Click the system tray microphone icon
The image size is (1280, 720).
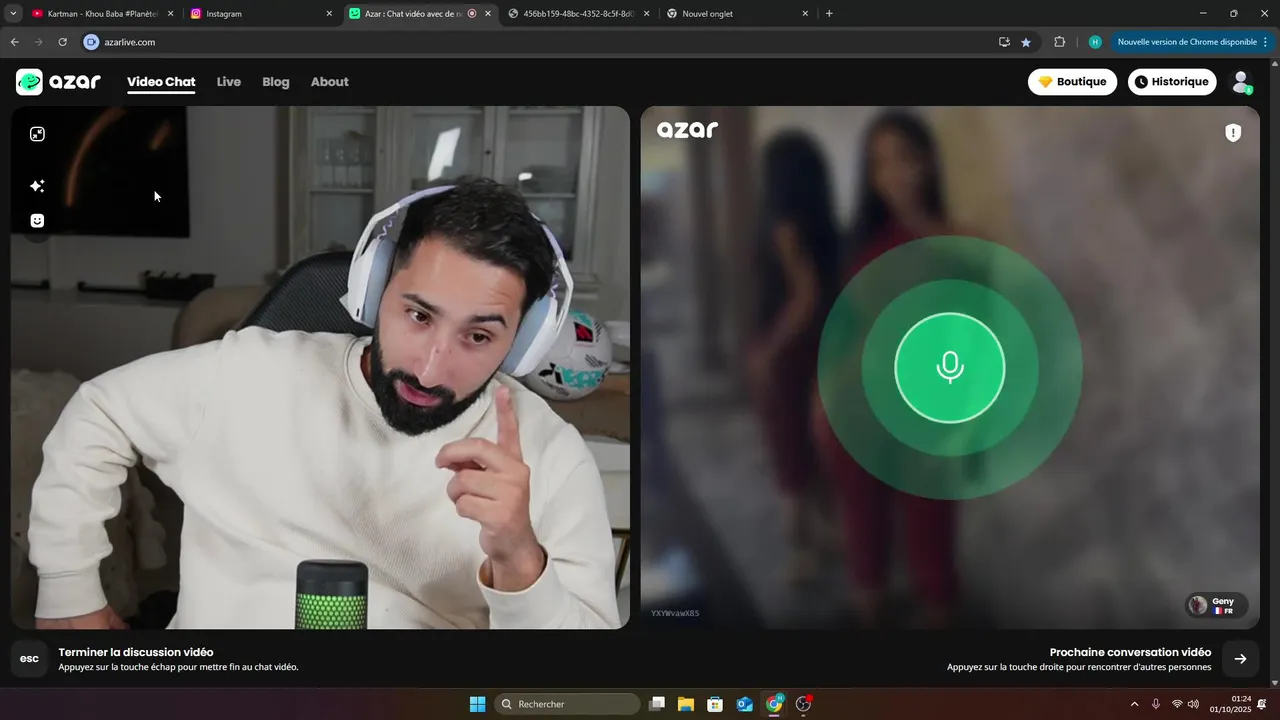pos(1156,704)
